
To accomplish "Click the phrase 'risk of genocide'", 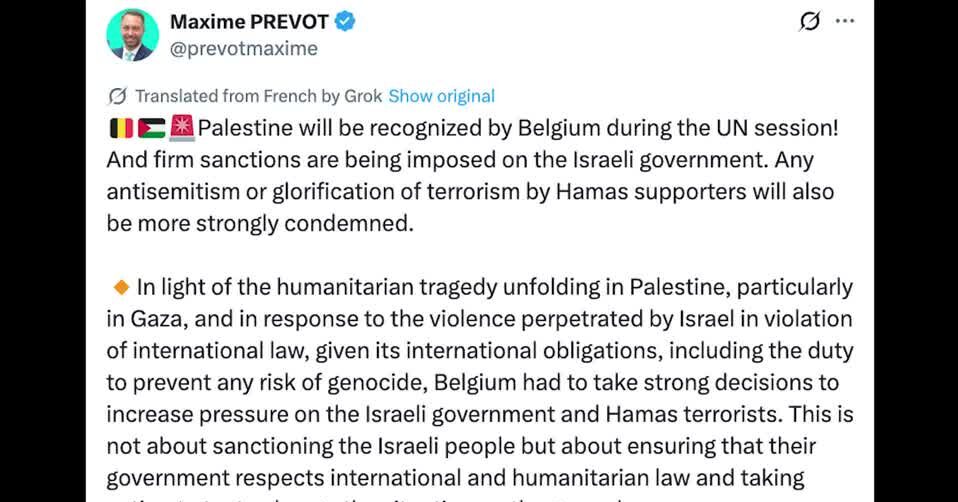I will pos(299,383).
